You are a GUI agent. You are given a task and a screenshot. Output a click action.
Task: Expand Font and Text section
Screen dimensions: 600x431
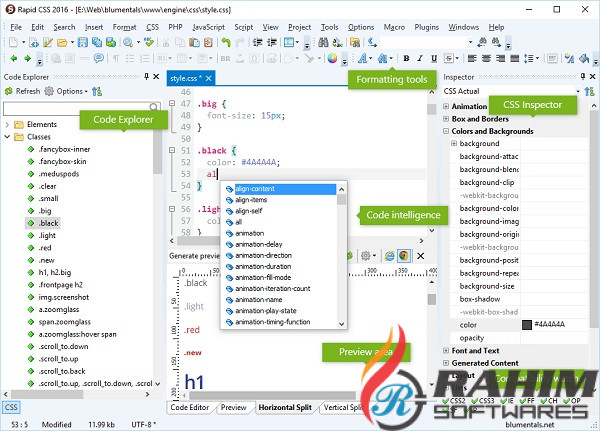(446, 350)
